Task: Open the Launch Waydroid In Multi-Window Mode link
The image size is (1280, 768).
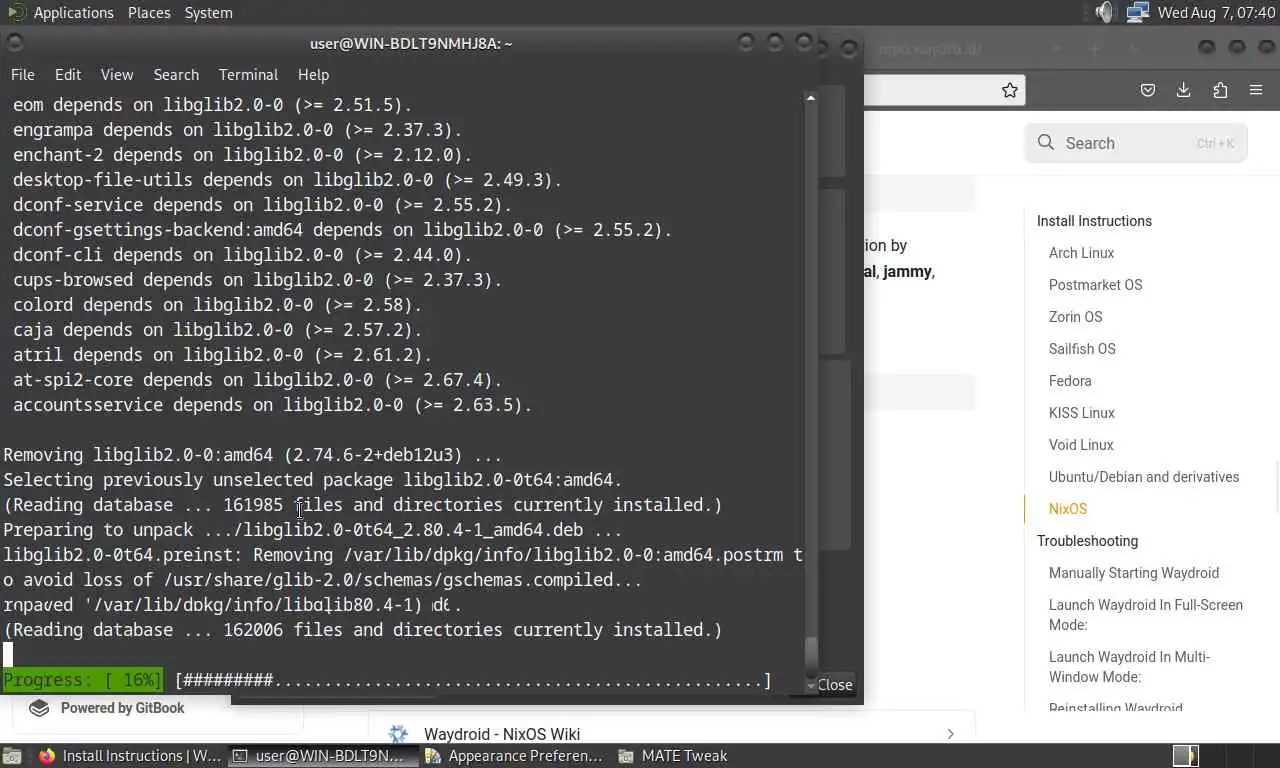Action: coord(1129,667)
